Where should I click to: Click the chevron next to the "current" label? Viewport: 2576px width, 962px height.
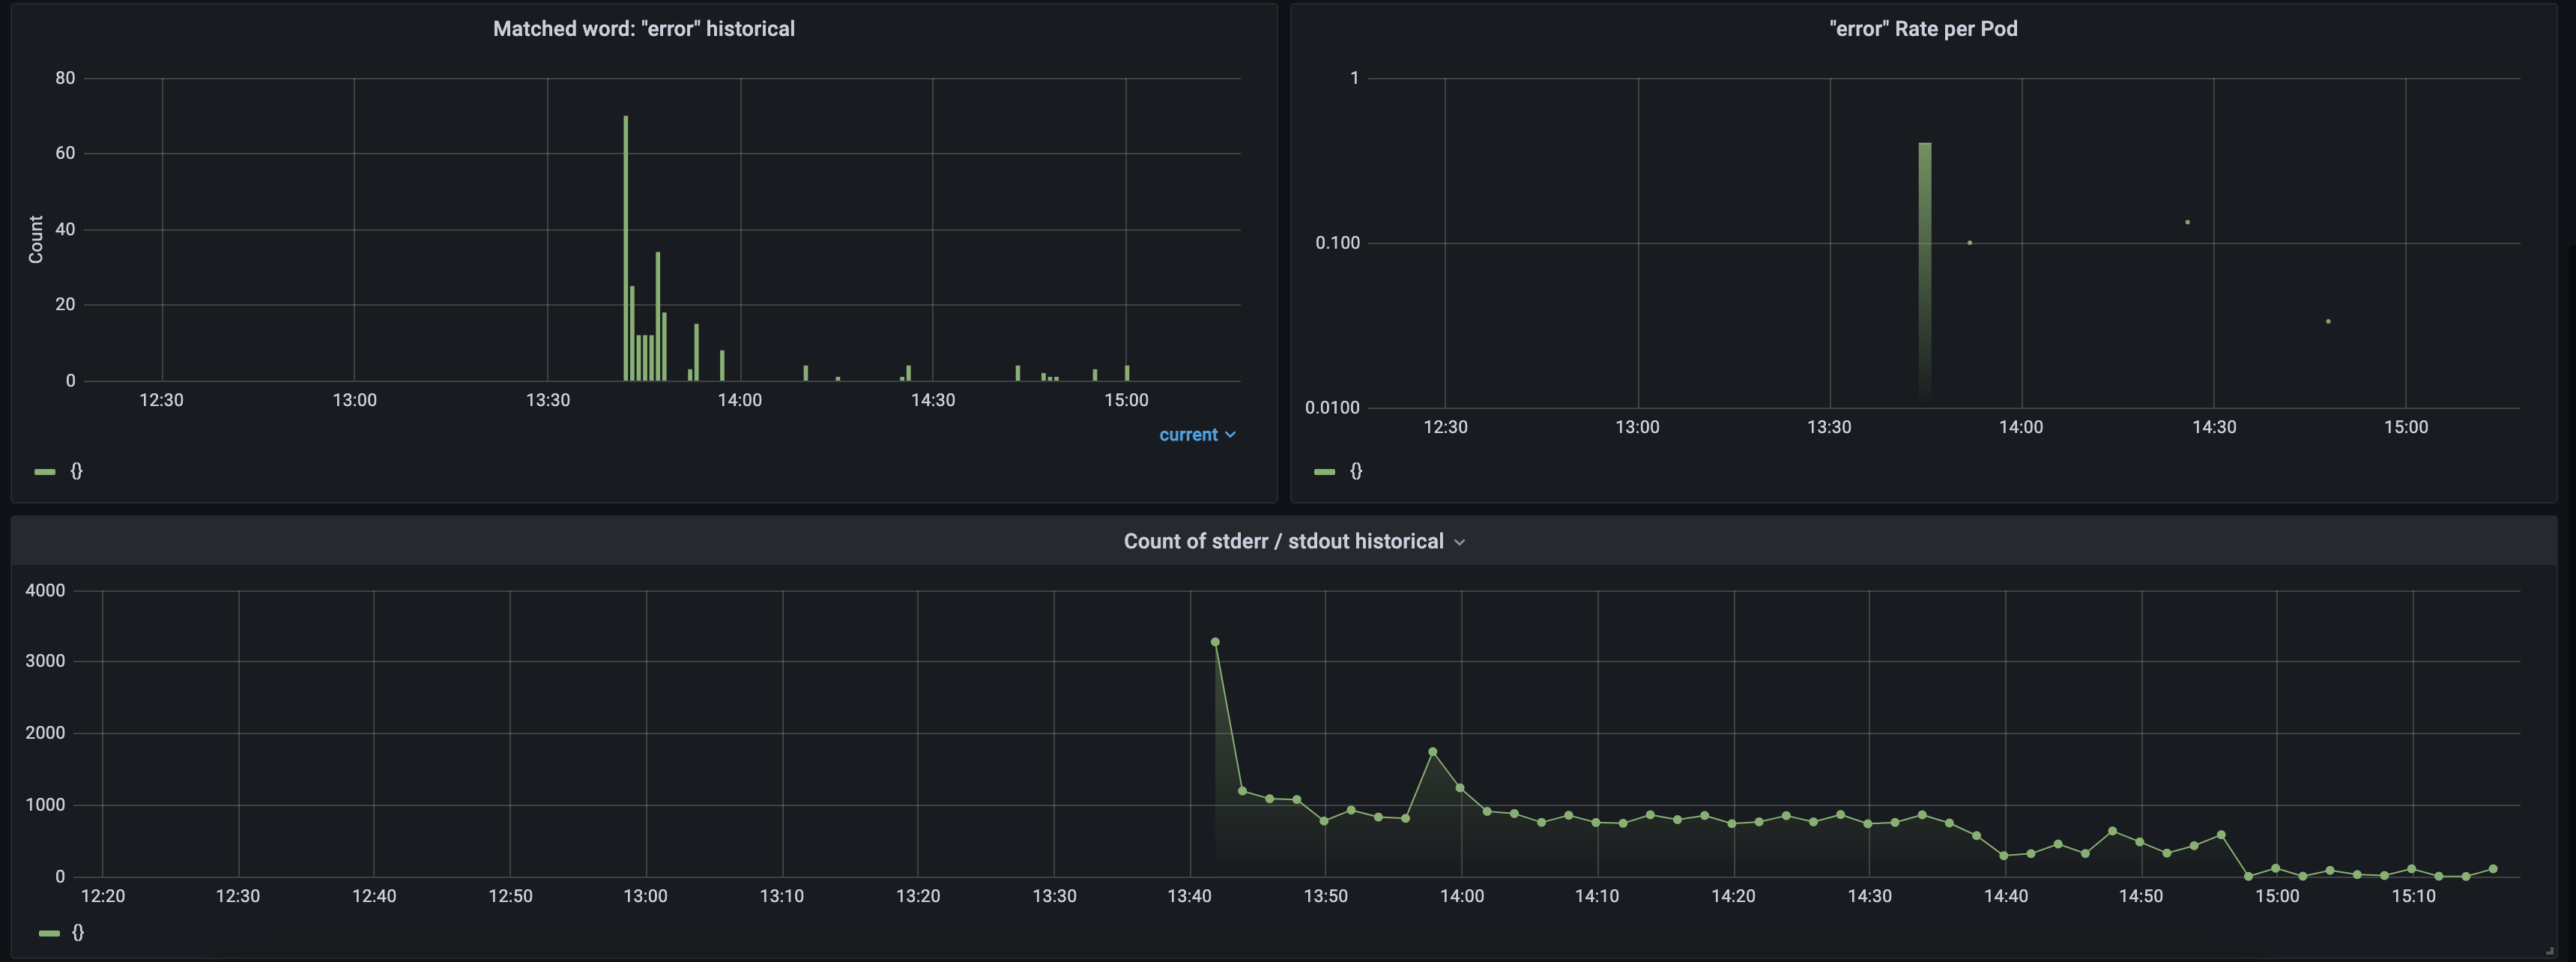point(1230,435)
